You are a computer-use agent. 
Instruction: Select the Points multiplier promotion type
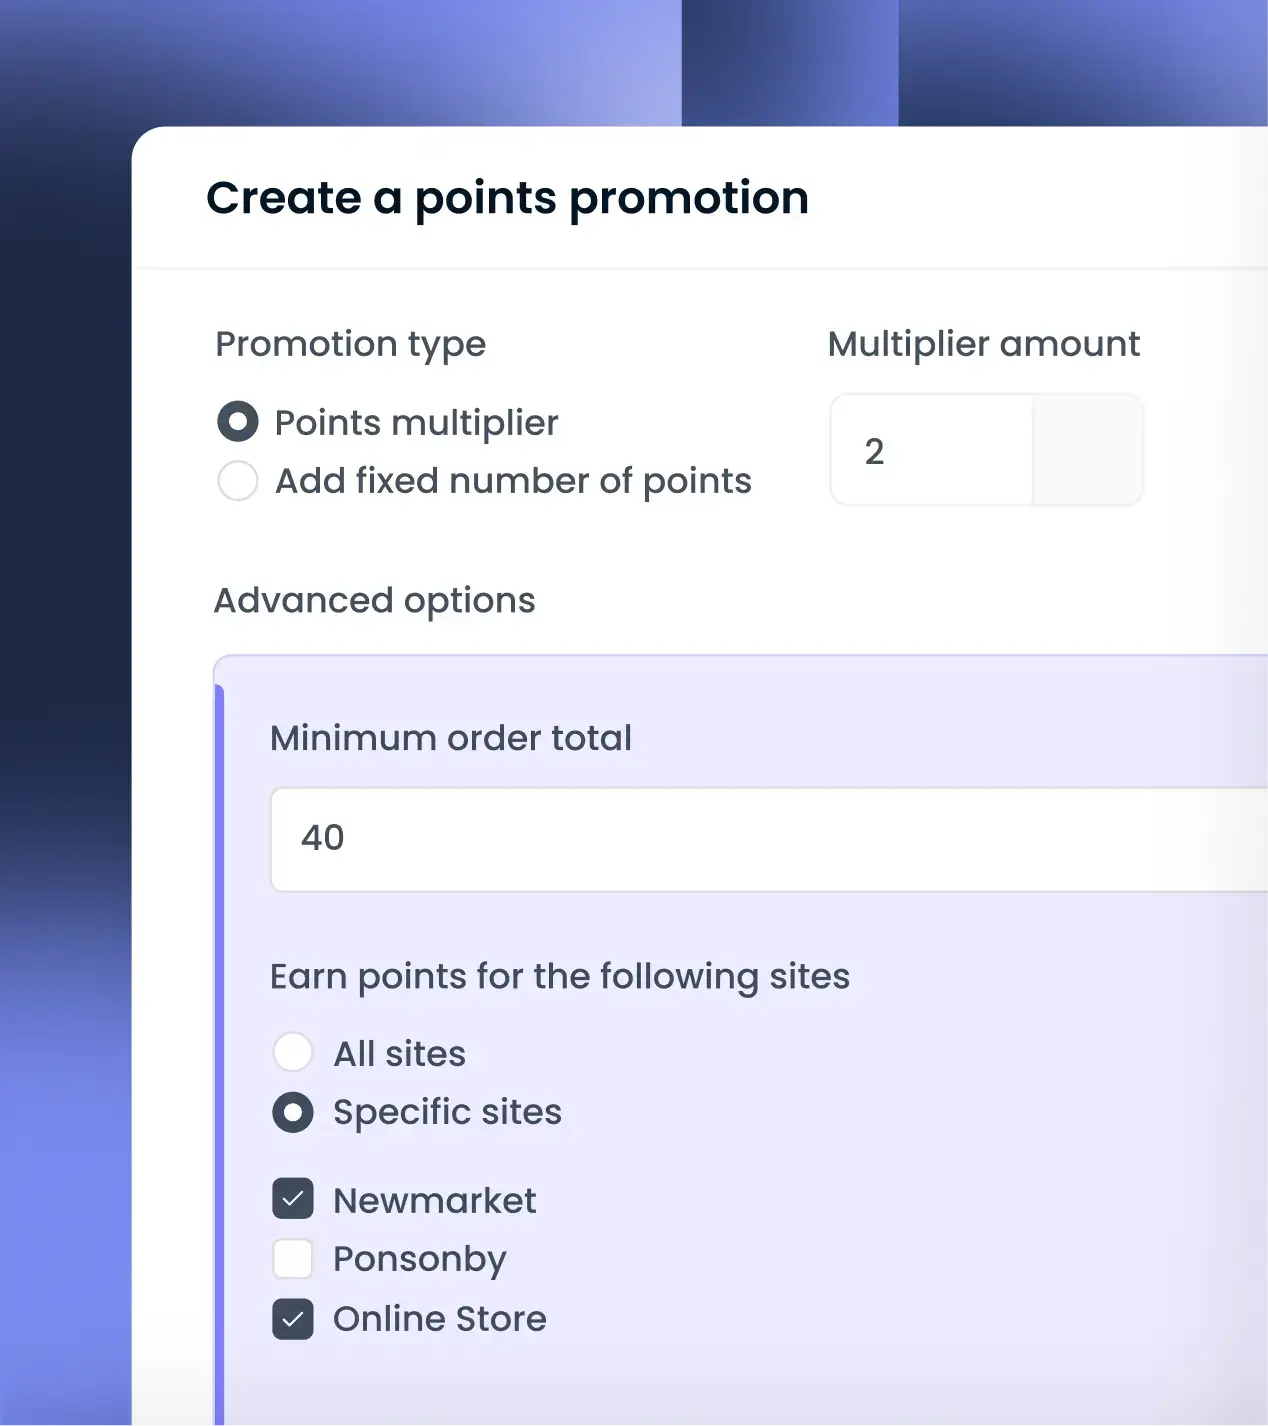click(x=237, y=422)
